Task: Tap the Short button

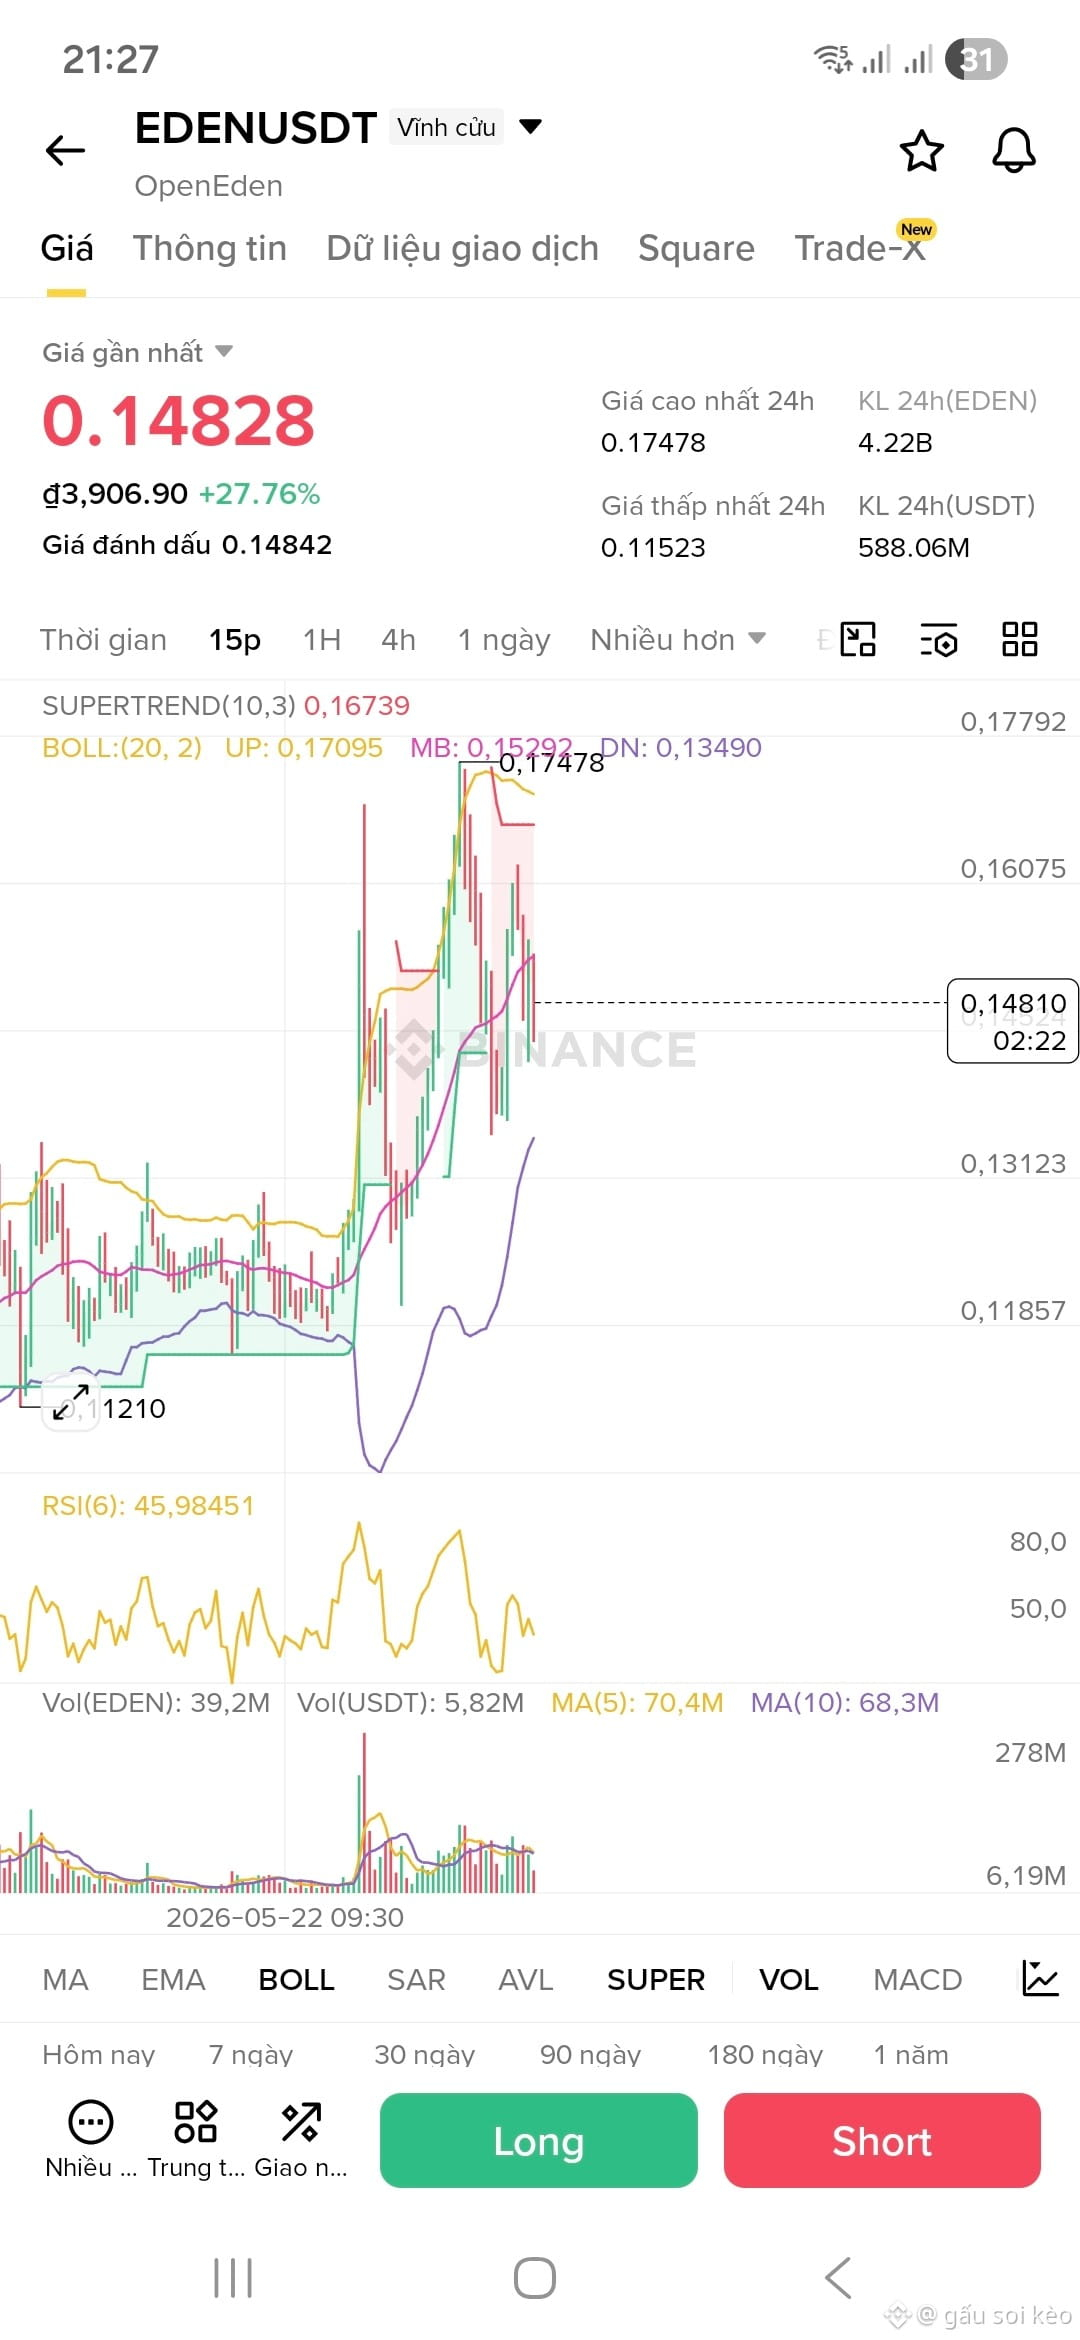Action: 882,2140
